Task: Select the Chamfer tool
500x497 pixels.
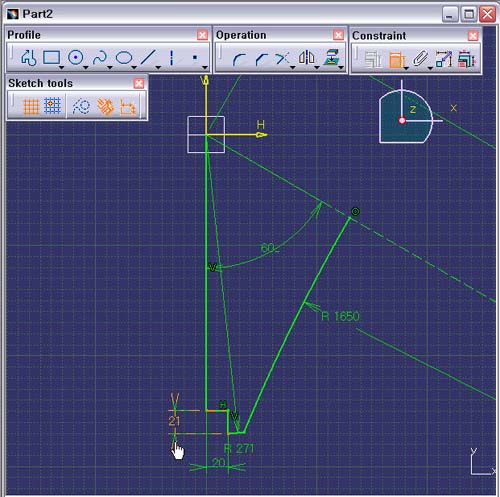Action: click(x=262, y=59)
